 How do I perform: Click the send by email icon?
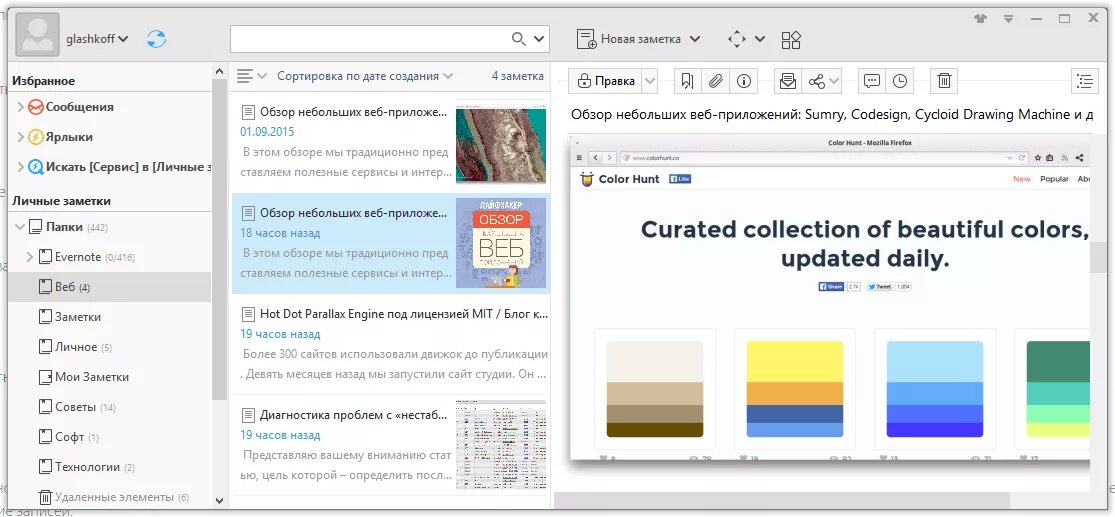[787, 81]
